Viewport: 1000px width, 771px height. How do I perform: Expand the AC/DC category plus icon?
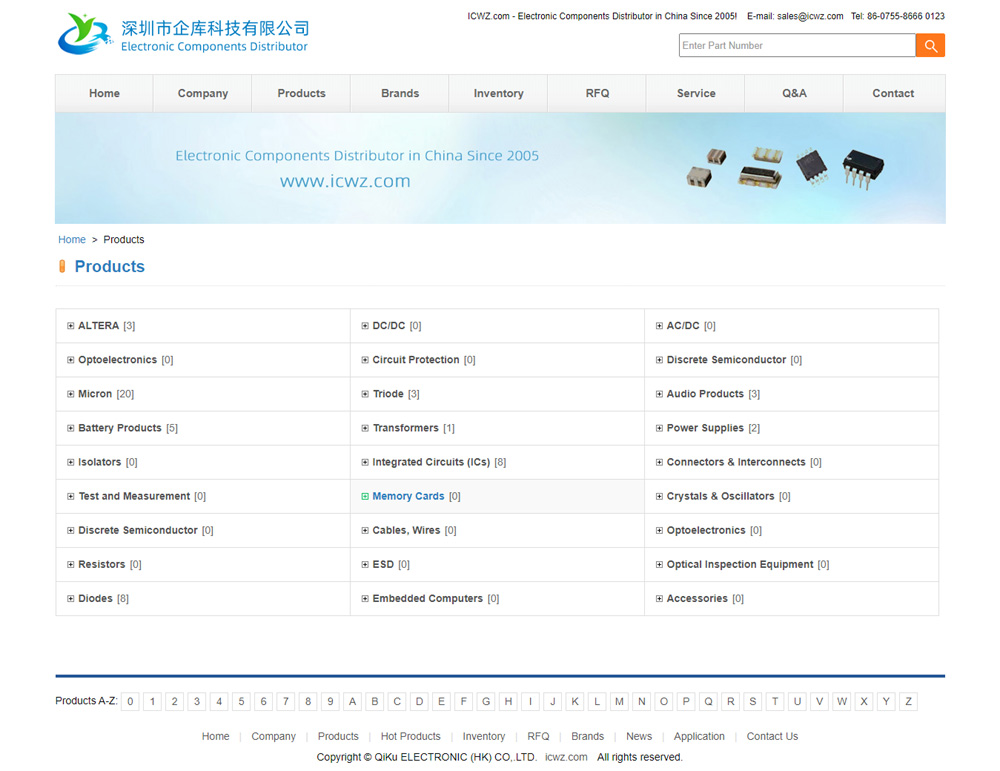tap(659, 326)
